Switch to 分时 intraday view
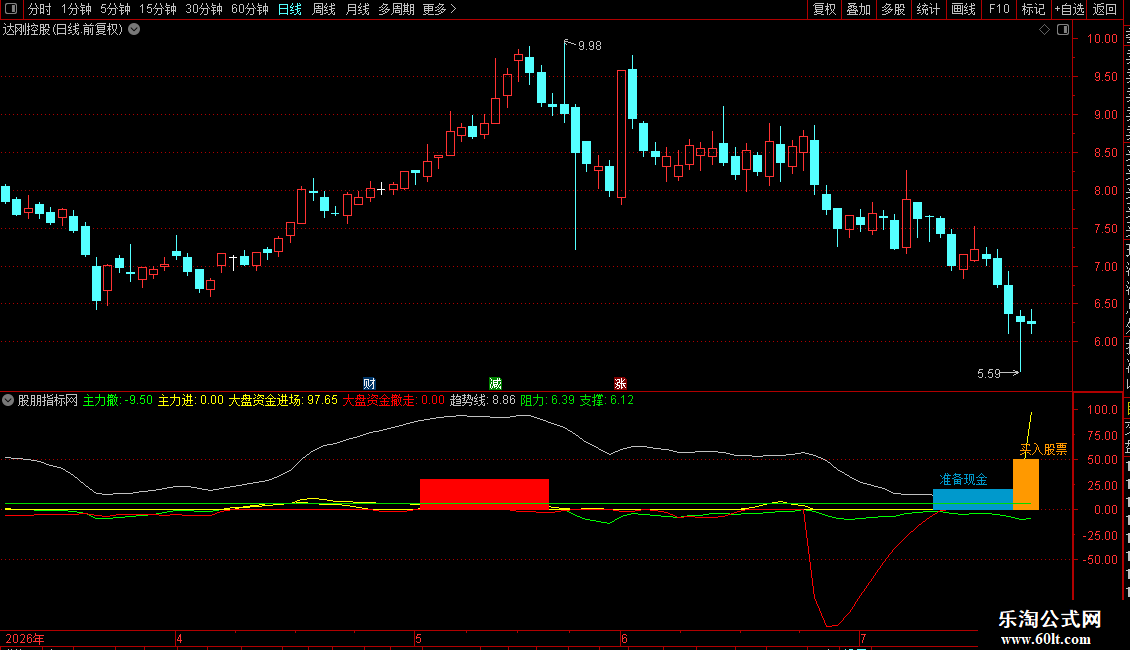Screen dimensions: 1130x650 [x=40, y=9]
